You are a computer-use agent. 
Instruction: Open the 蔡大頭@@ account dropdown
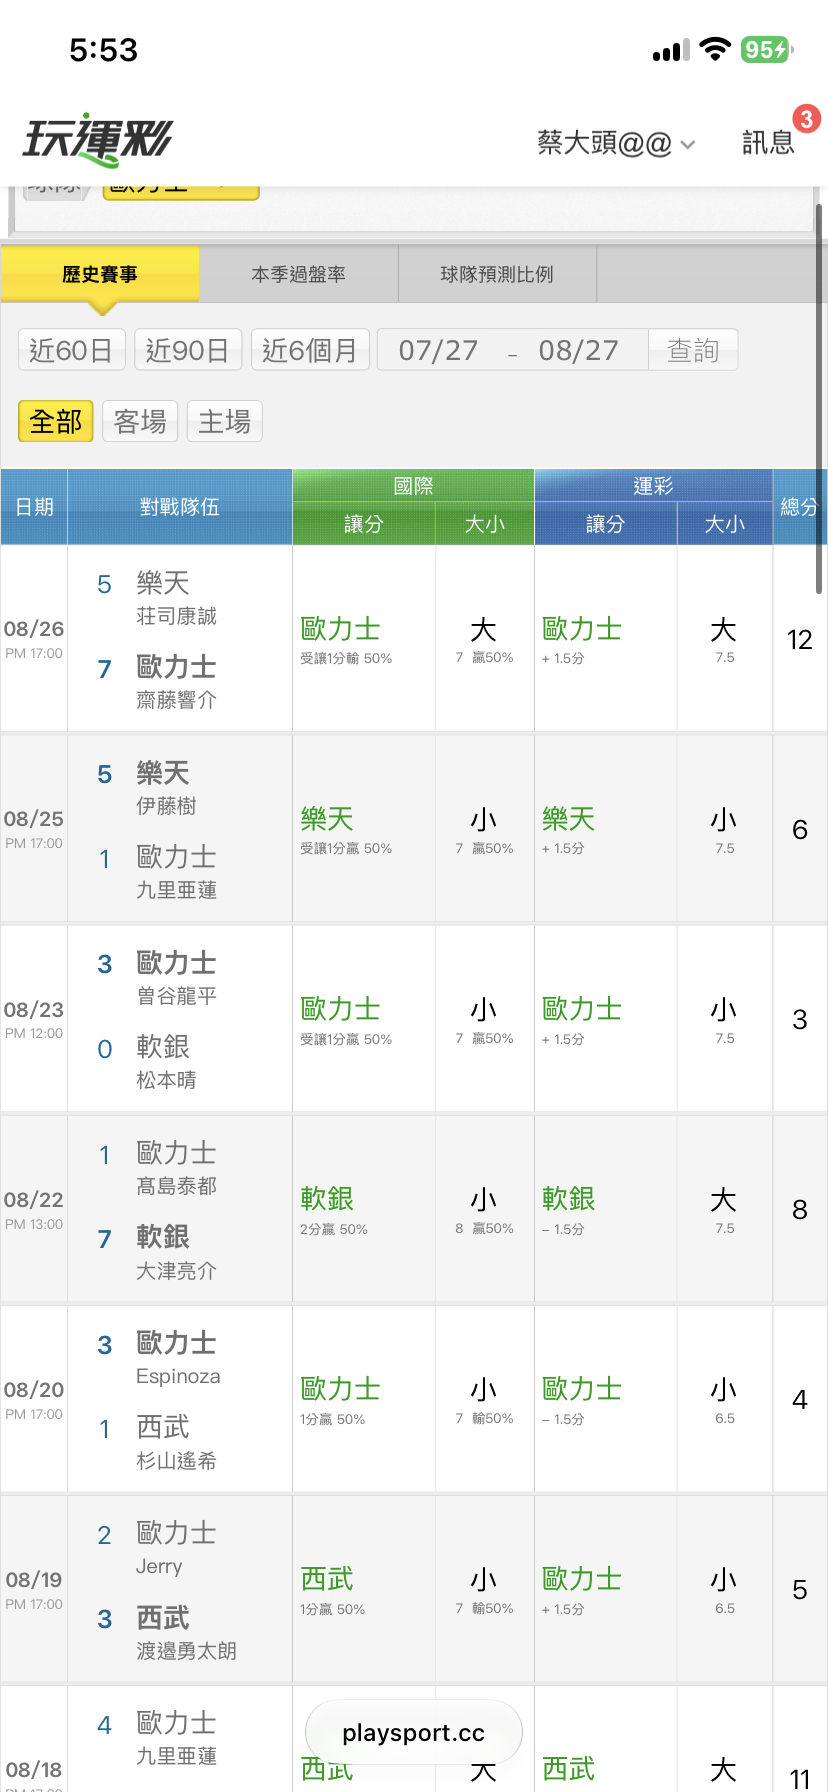click(616, 143)
